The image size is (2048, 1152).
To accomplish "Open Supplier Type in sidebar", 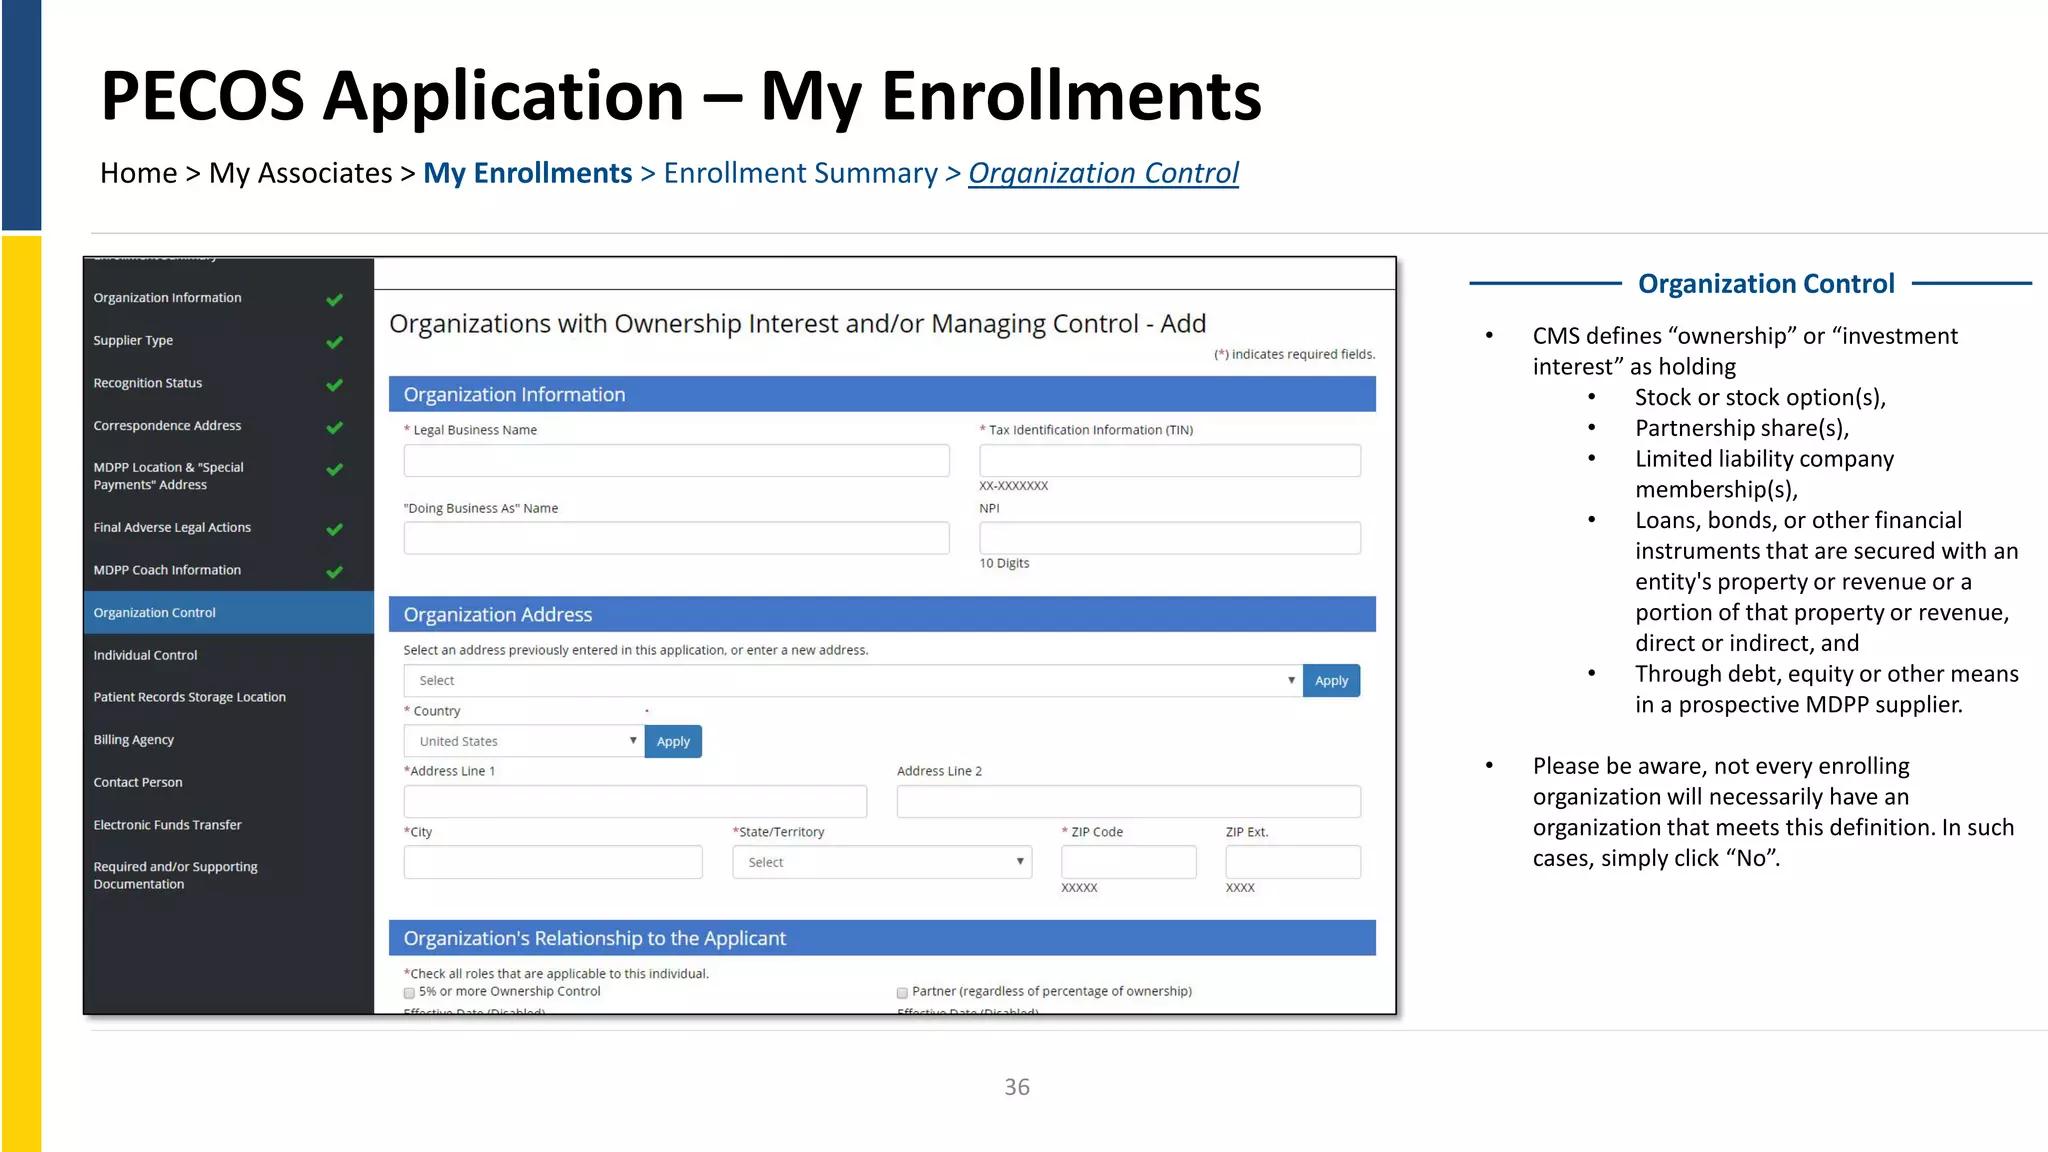I will (x=133, y=340).
